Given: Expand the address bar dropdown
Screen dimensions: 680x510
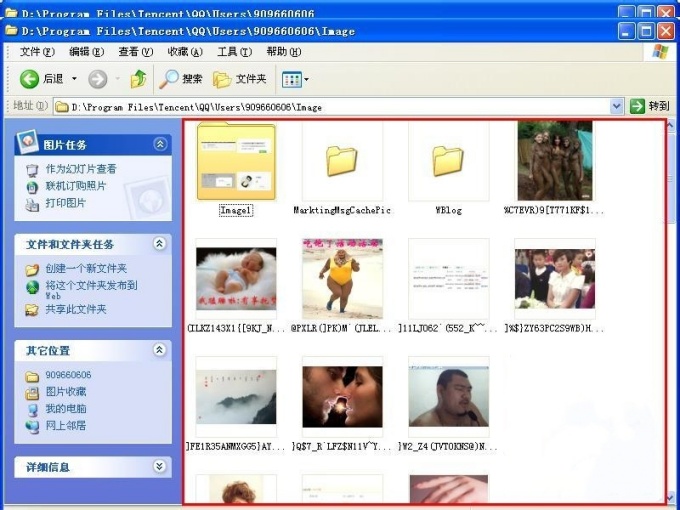Looking at the screenshot, I should tap(617, 106).
